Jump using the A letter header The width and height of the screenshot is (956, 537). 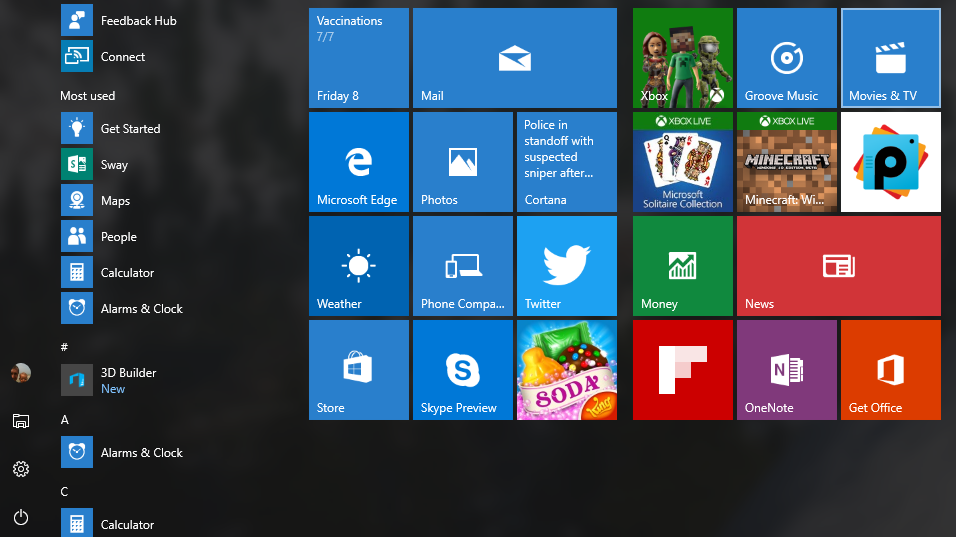coord(64,419)
